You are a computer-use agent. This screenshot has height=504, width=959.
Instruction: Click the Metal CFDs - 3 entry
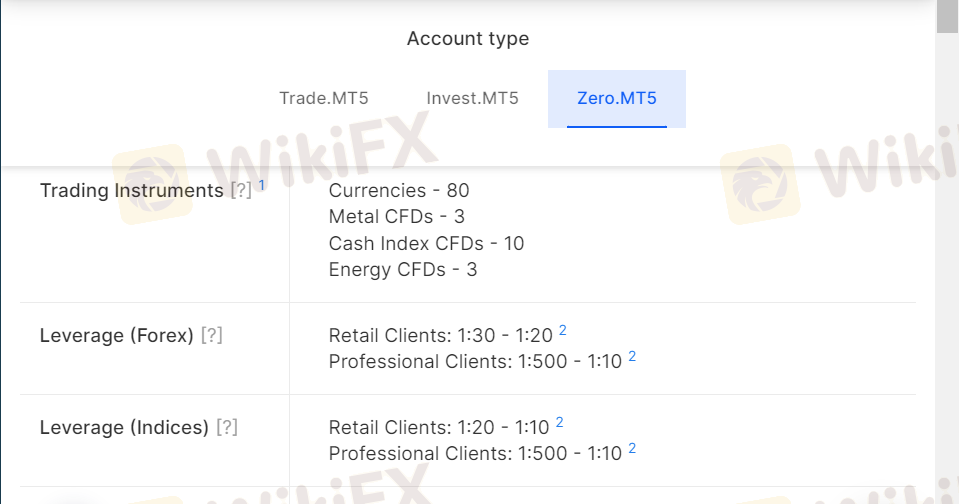396,217
